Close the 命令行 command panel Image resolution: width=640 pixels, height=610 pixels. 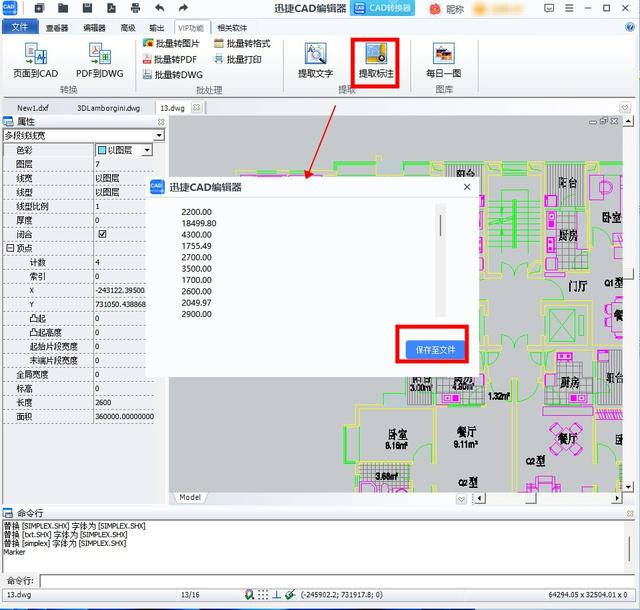[x=630, y=514]
